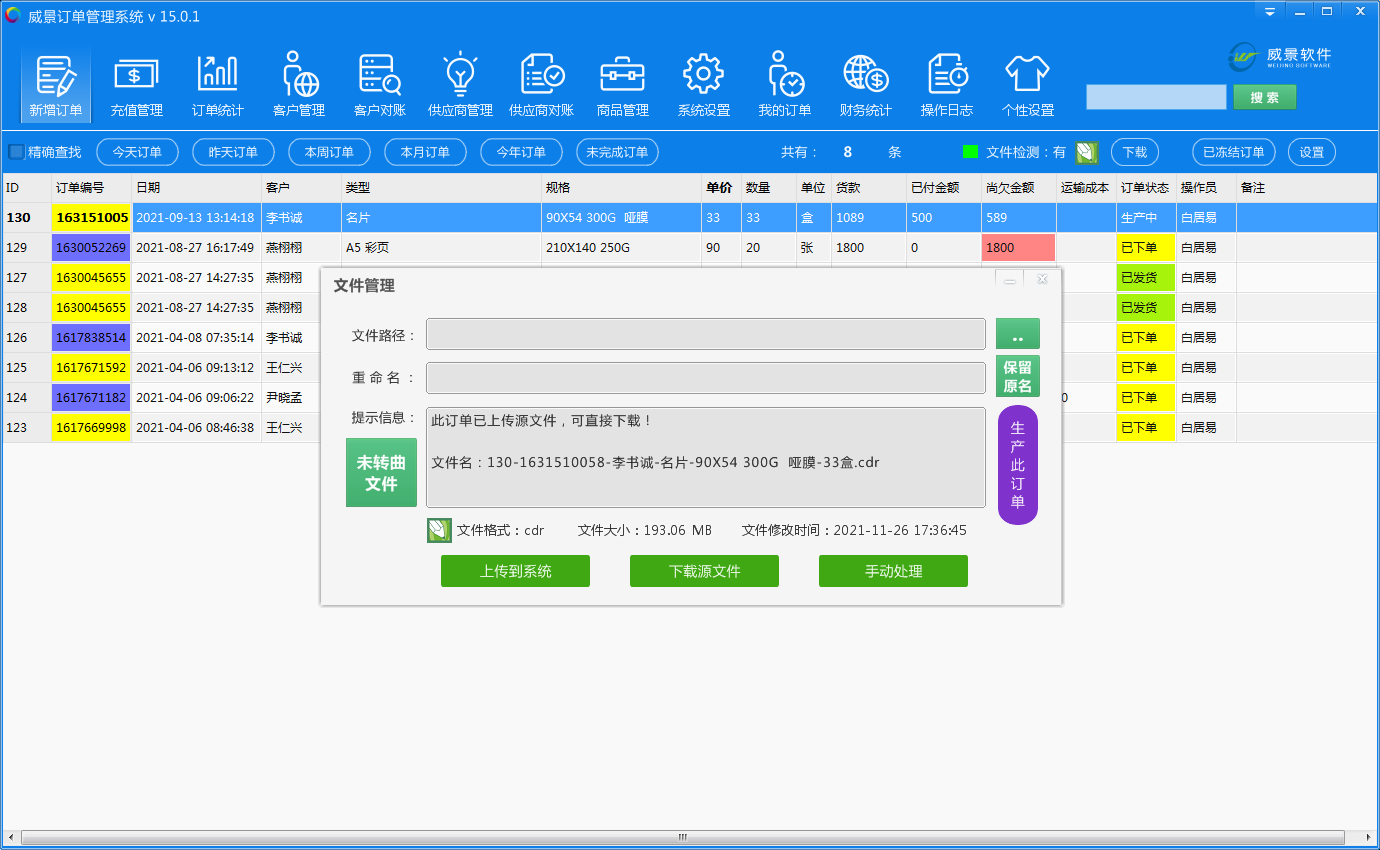Screen dimensions: 1380x850
Task: Open title bar dropdown arrow menu
Action: click(x=1269, y=11)
